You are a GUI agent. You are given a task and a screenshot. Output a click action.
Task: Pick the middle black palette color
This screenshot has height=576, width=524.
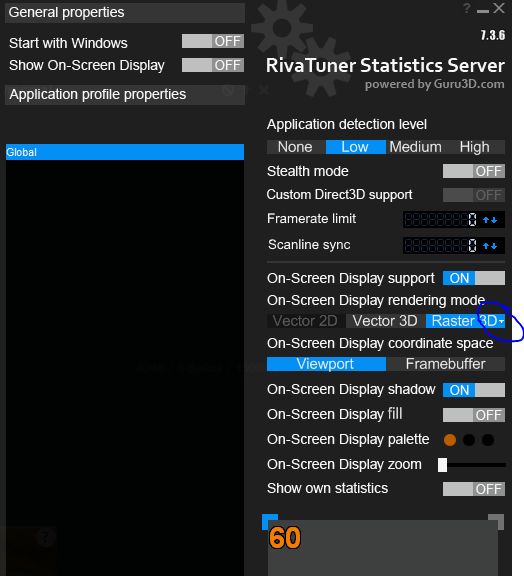(469, 440)
